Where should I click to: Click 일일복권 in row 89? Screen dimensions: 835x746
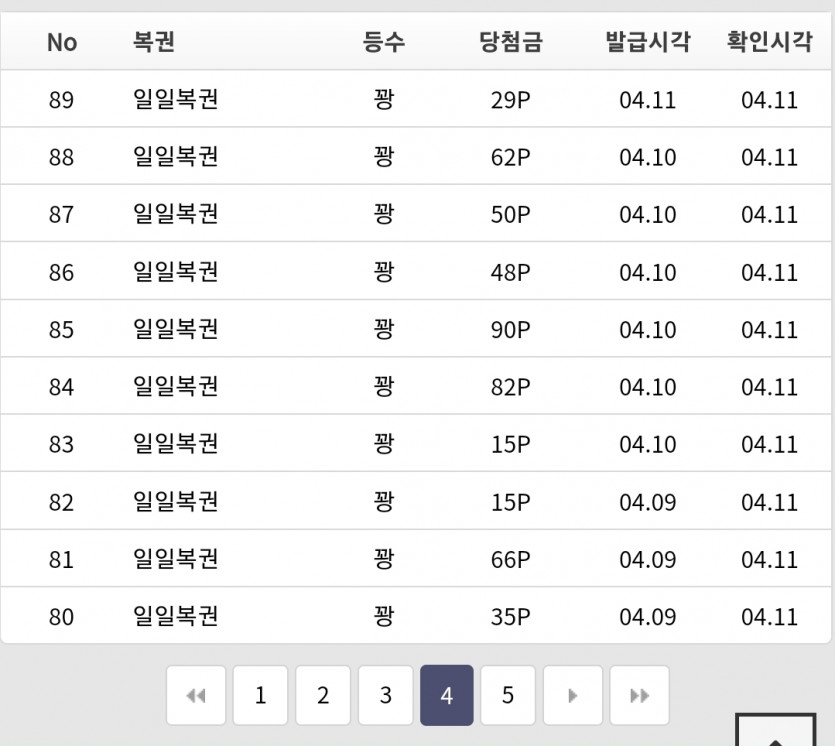175,99
